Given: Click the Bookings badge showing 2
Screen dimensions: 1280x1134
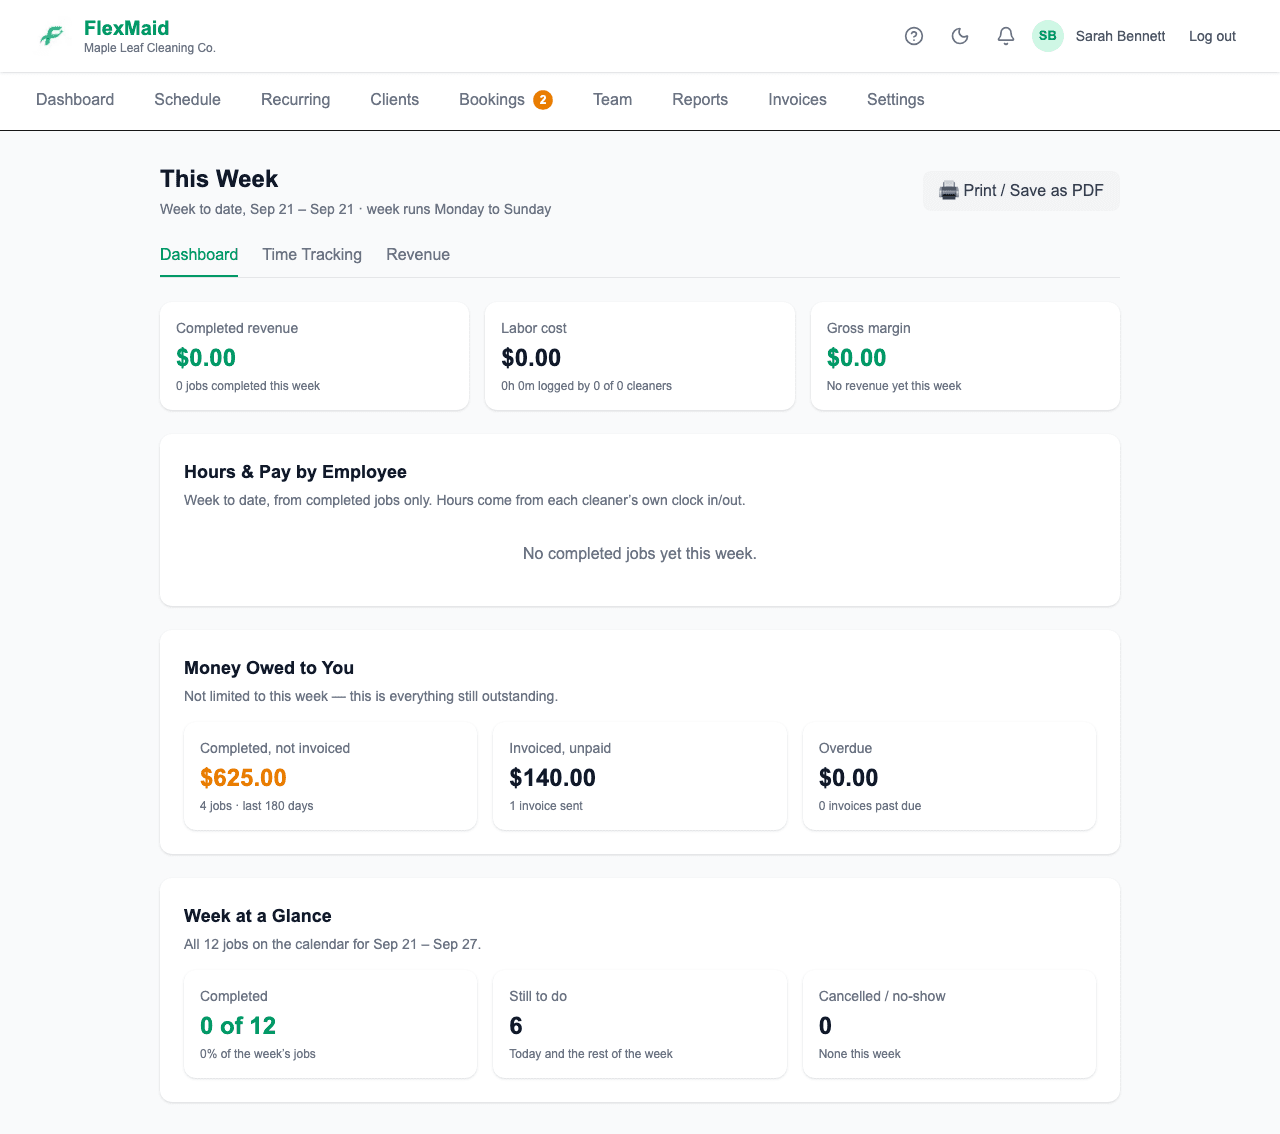Looking at the screenshot, I should point(543,100).
